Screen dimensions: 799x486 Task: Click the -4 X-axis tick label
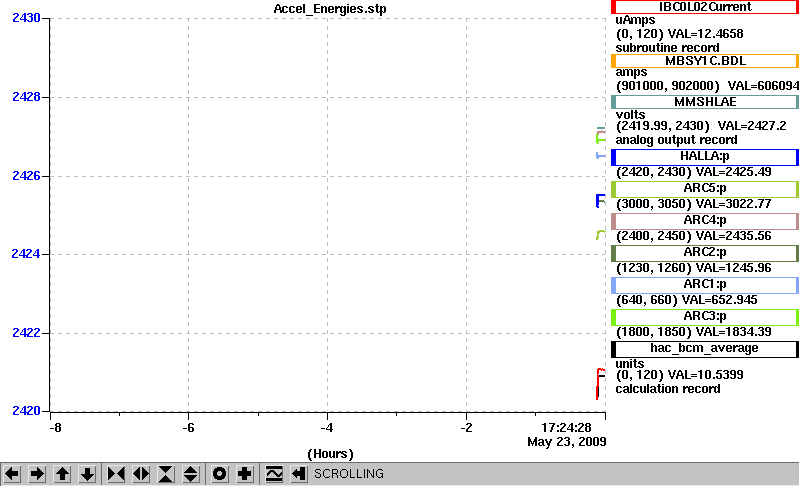coord(327,428)
